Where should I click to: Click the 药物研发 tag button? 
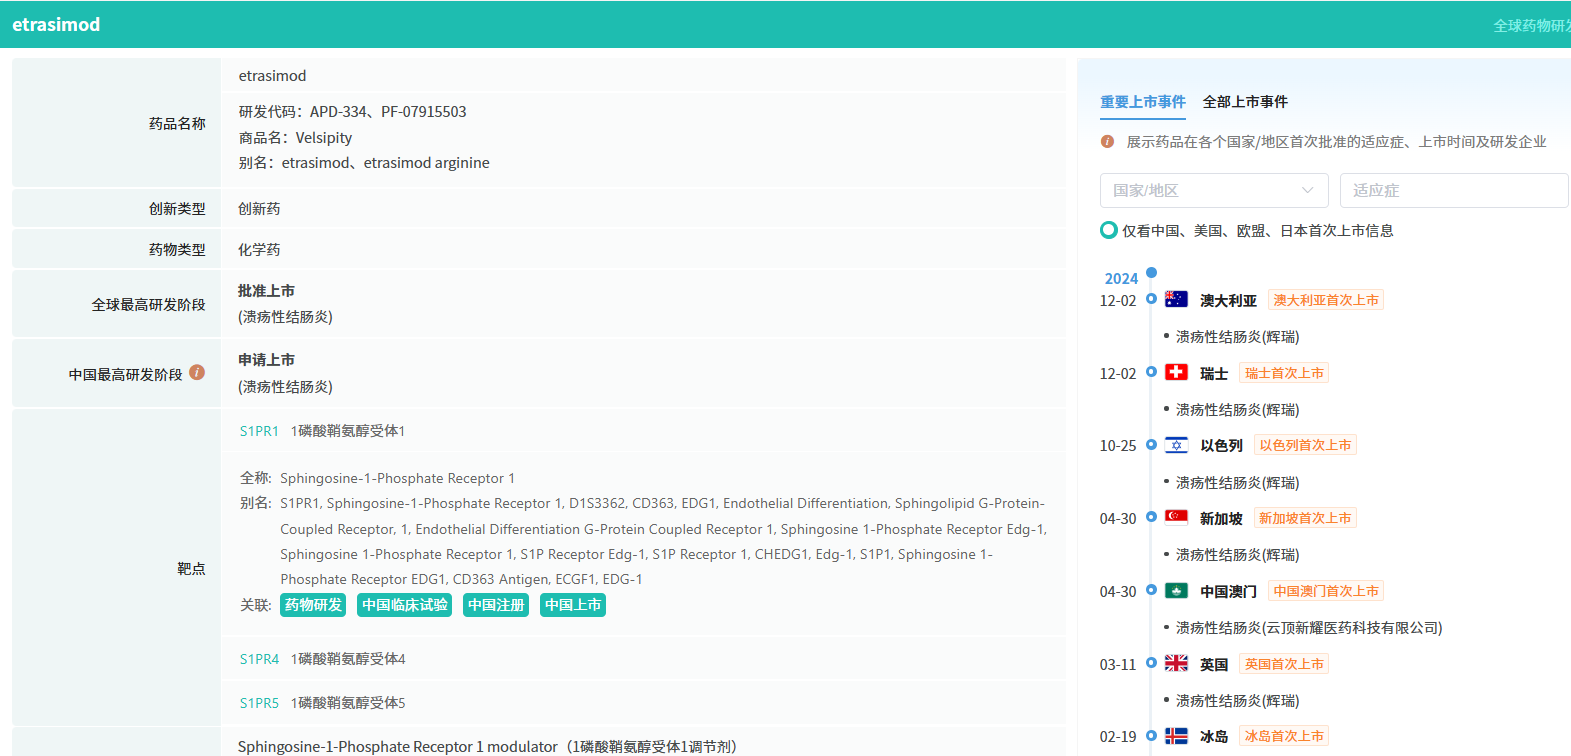click(313, 605)
